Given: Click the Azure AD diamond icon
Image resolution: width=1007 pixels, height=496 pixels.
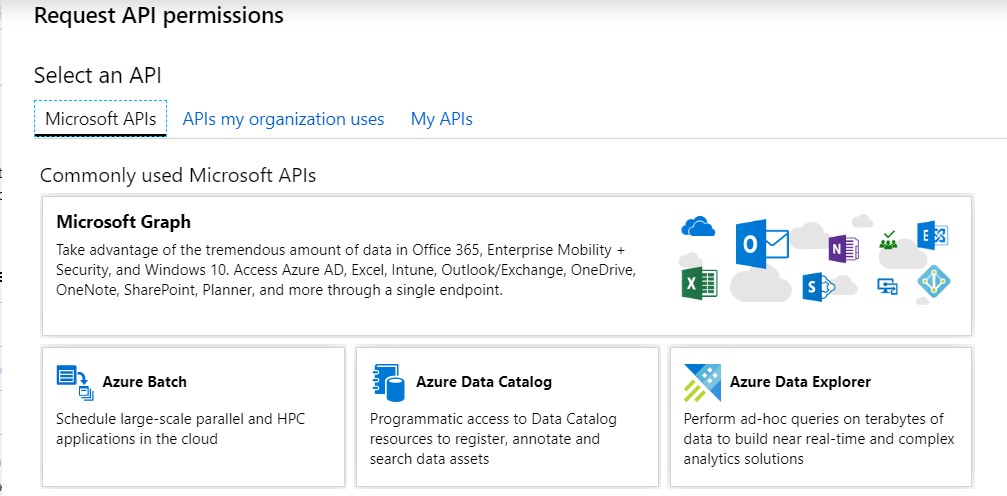Looking at the screenshot, I should tap(934, 282).
